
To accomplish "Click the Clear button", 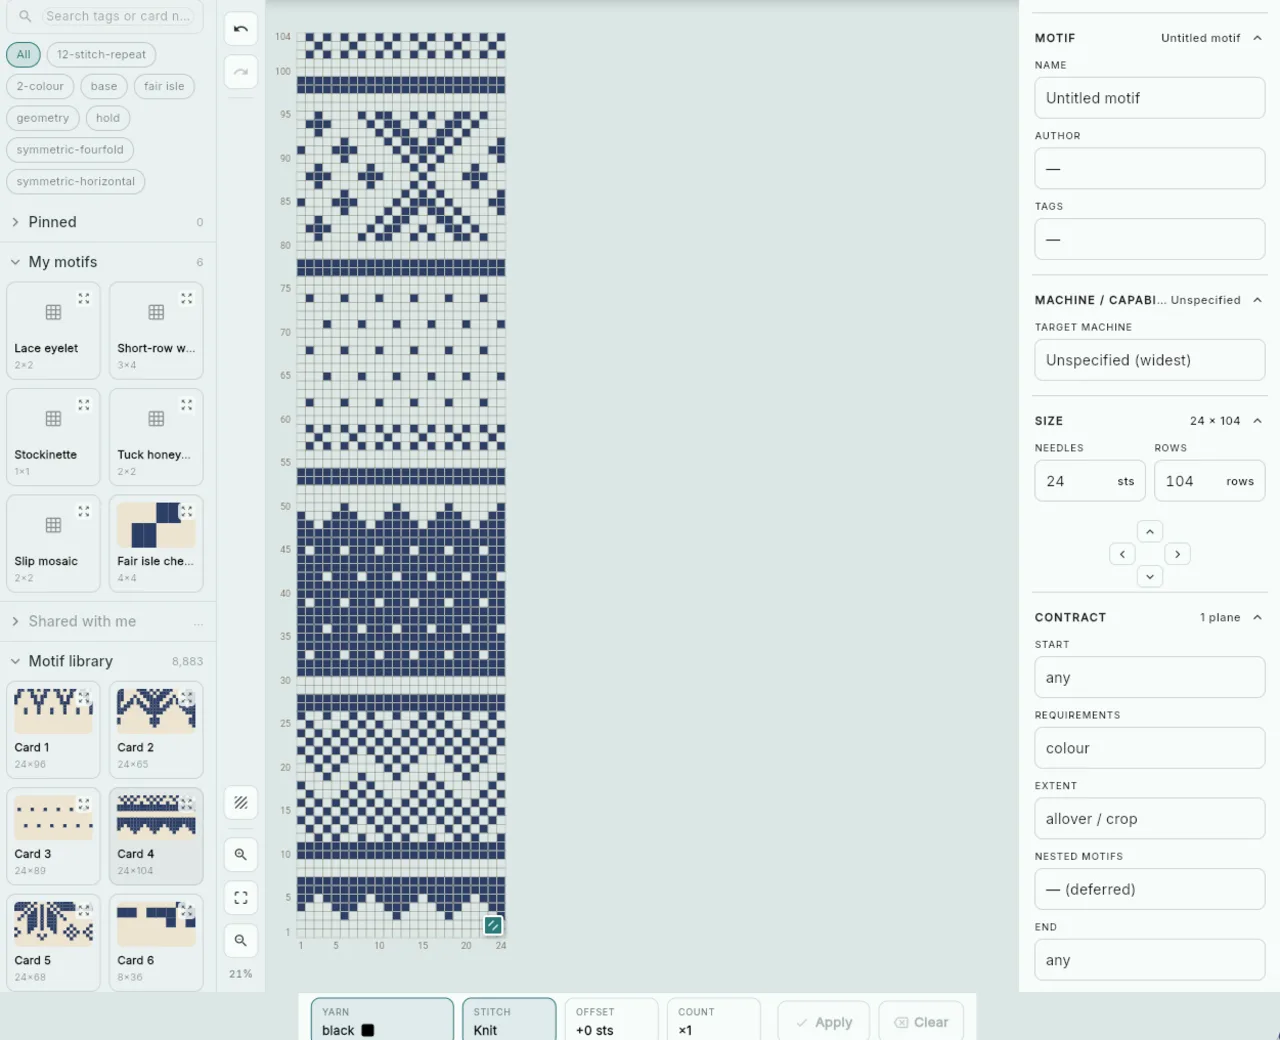I will coord(921,1022).
